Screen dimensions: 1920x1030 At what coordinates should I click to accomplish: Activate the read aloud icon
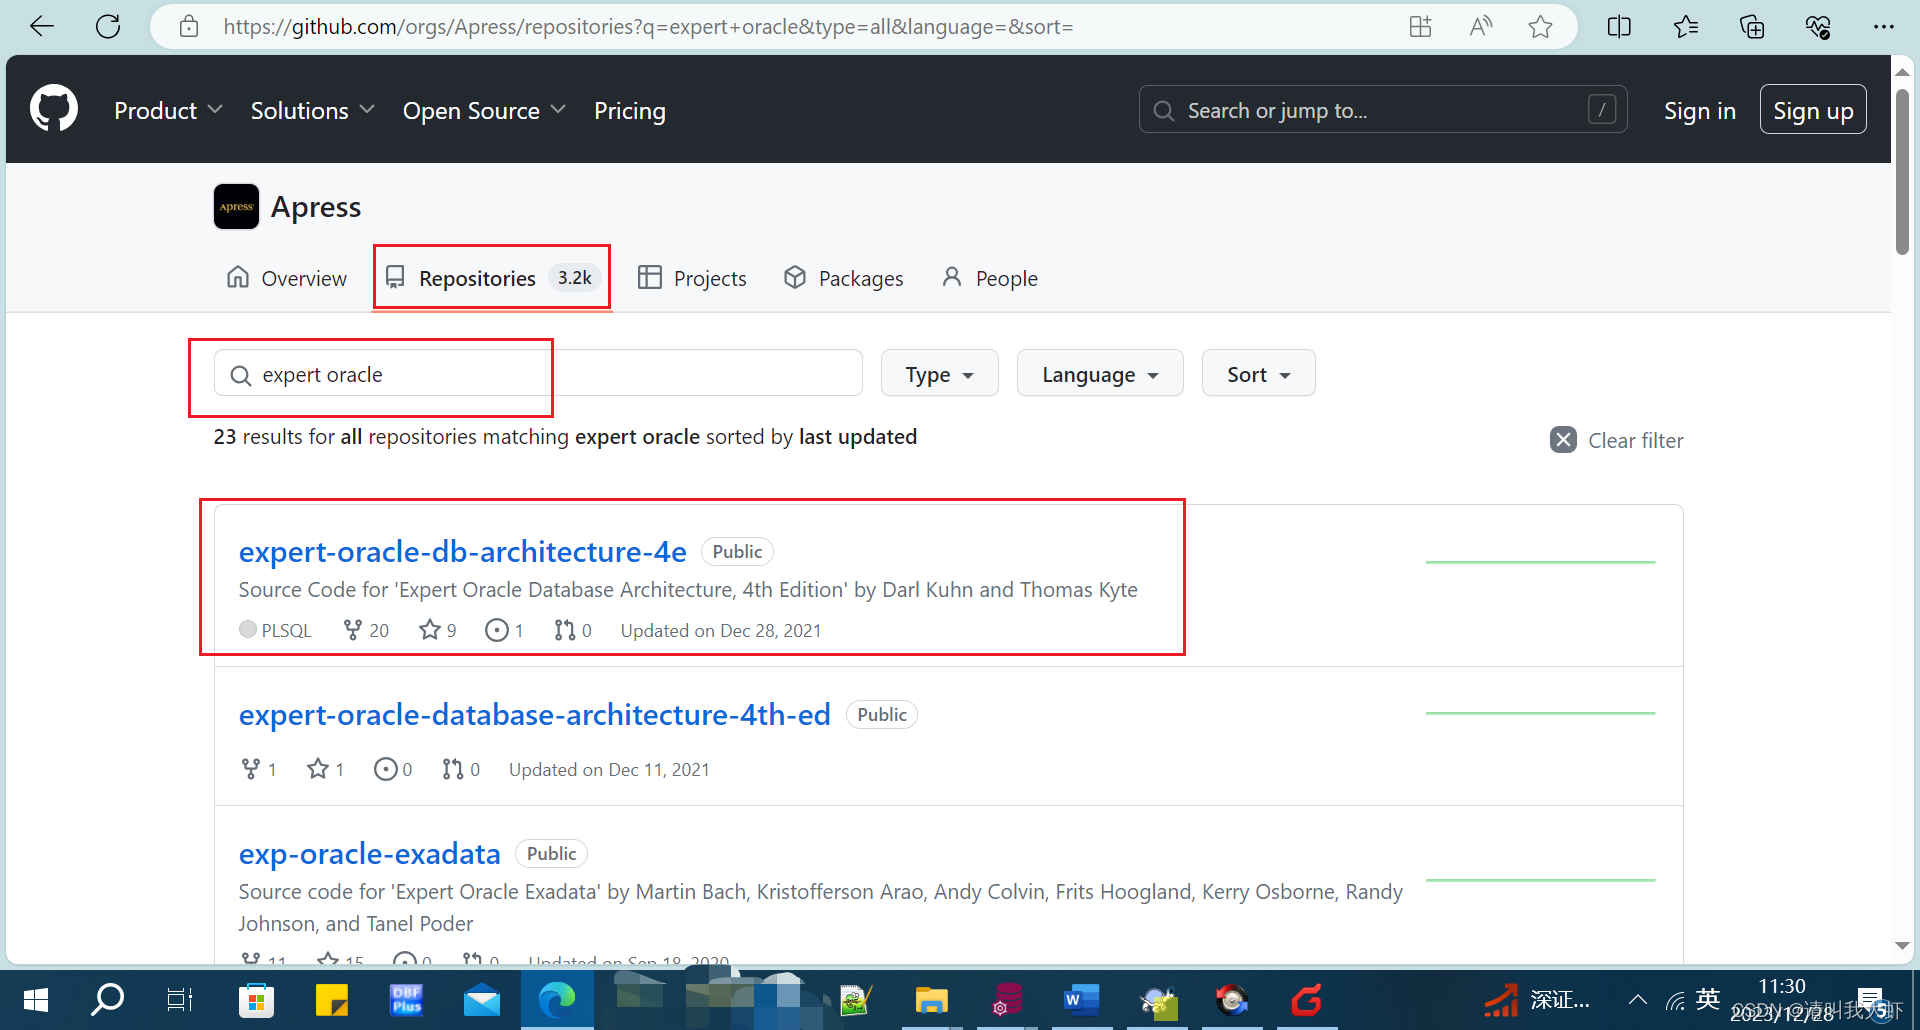click(1481, 27)
